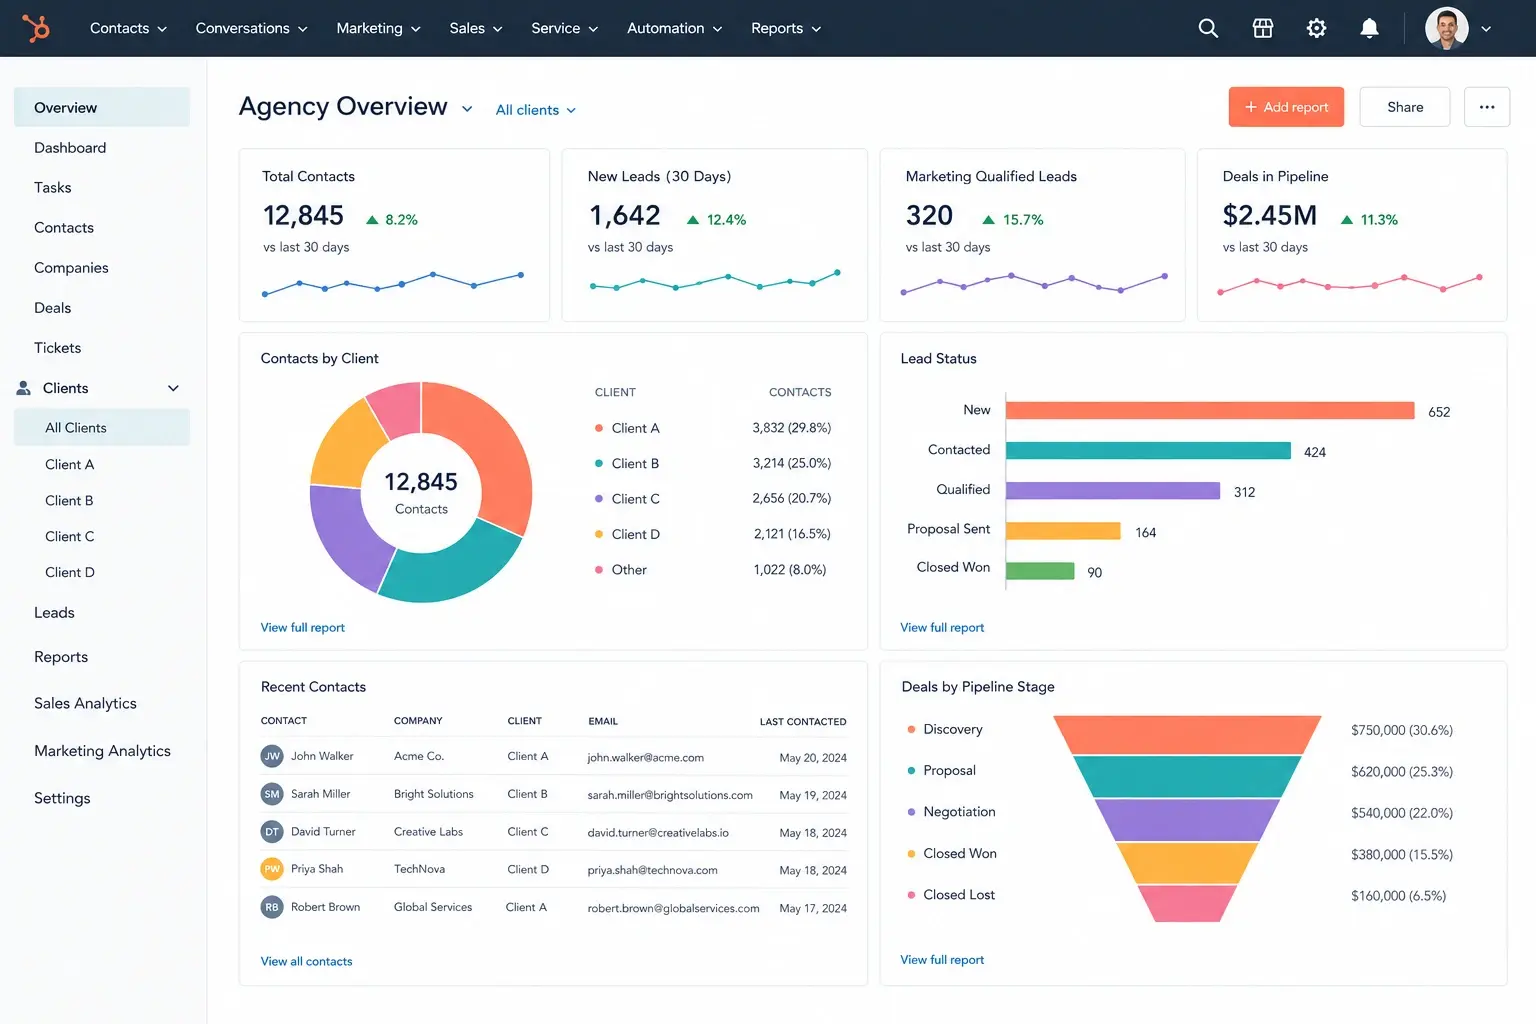
Task: Open the Sales top menu
Action: [x=475, y=28]
